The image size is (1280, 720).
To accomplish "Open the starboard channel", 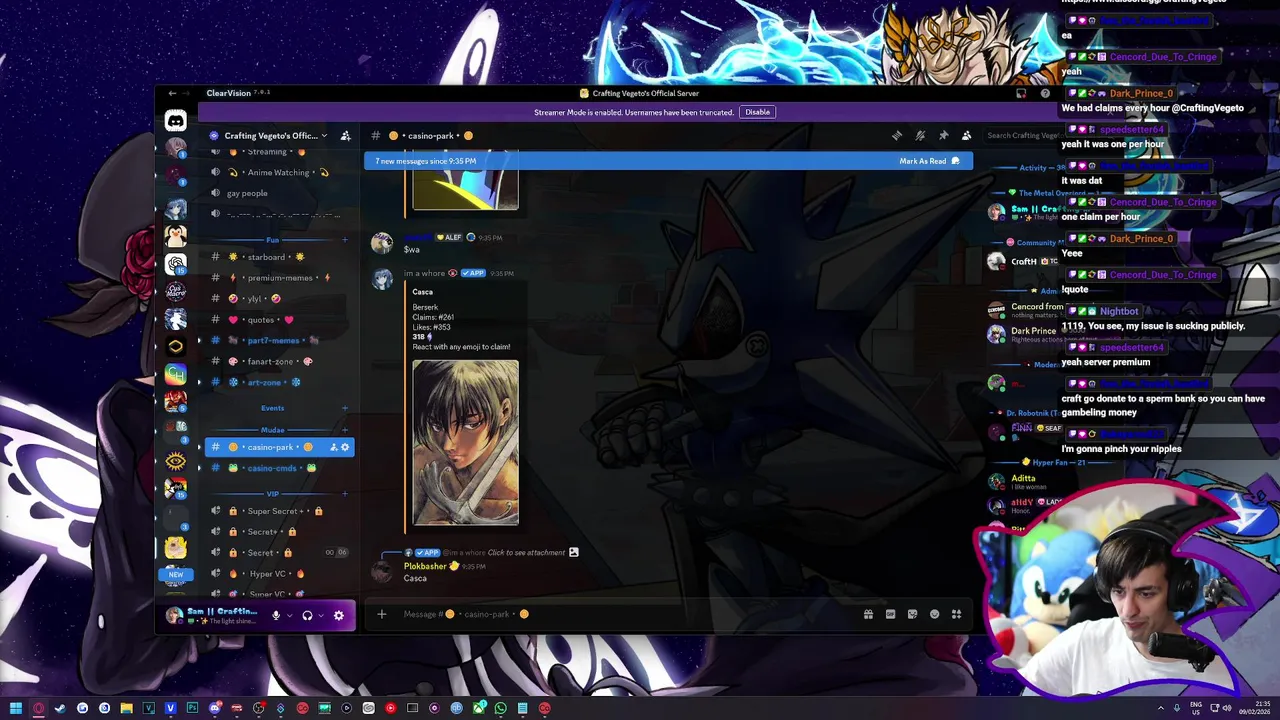I will pos(279,257).
